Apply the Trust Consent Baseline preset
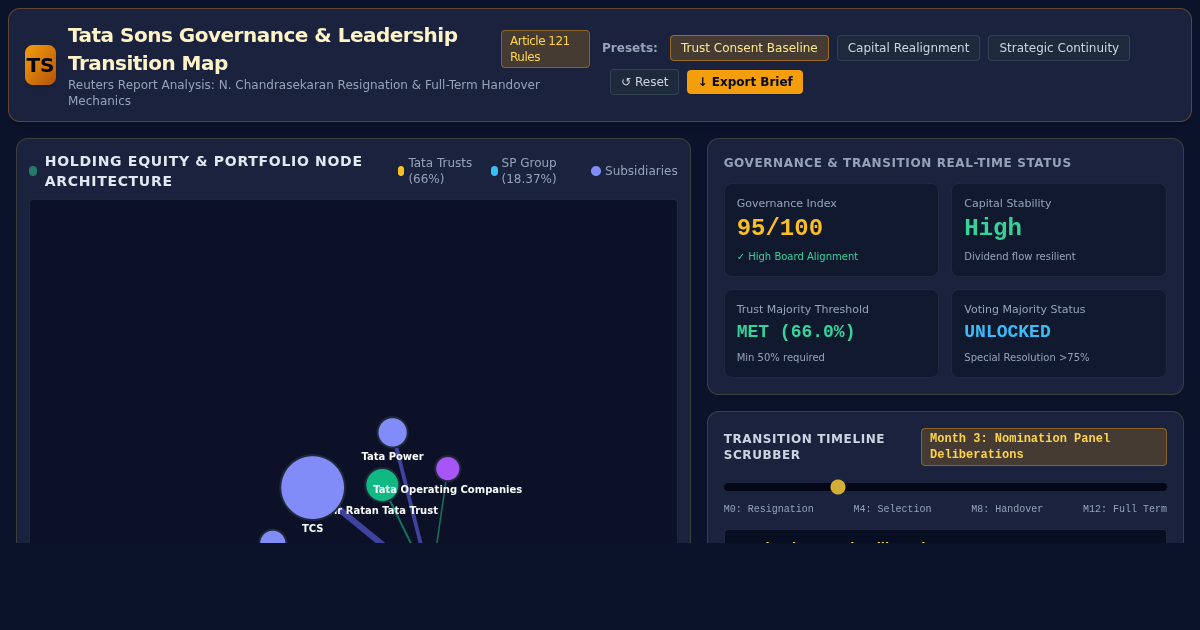The image size is (1200, 630). click(749, 48)
